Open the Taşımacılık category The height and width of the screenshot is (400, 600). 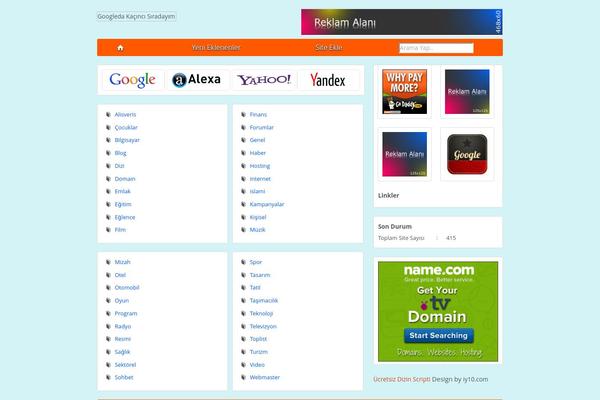[264, 301]
